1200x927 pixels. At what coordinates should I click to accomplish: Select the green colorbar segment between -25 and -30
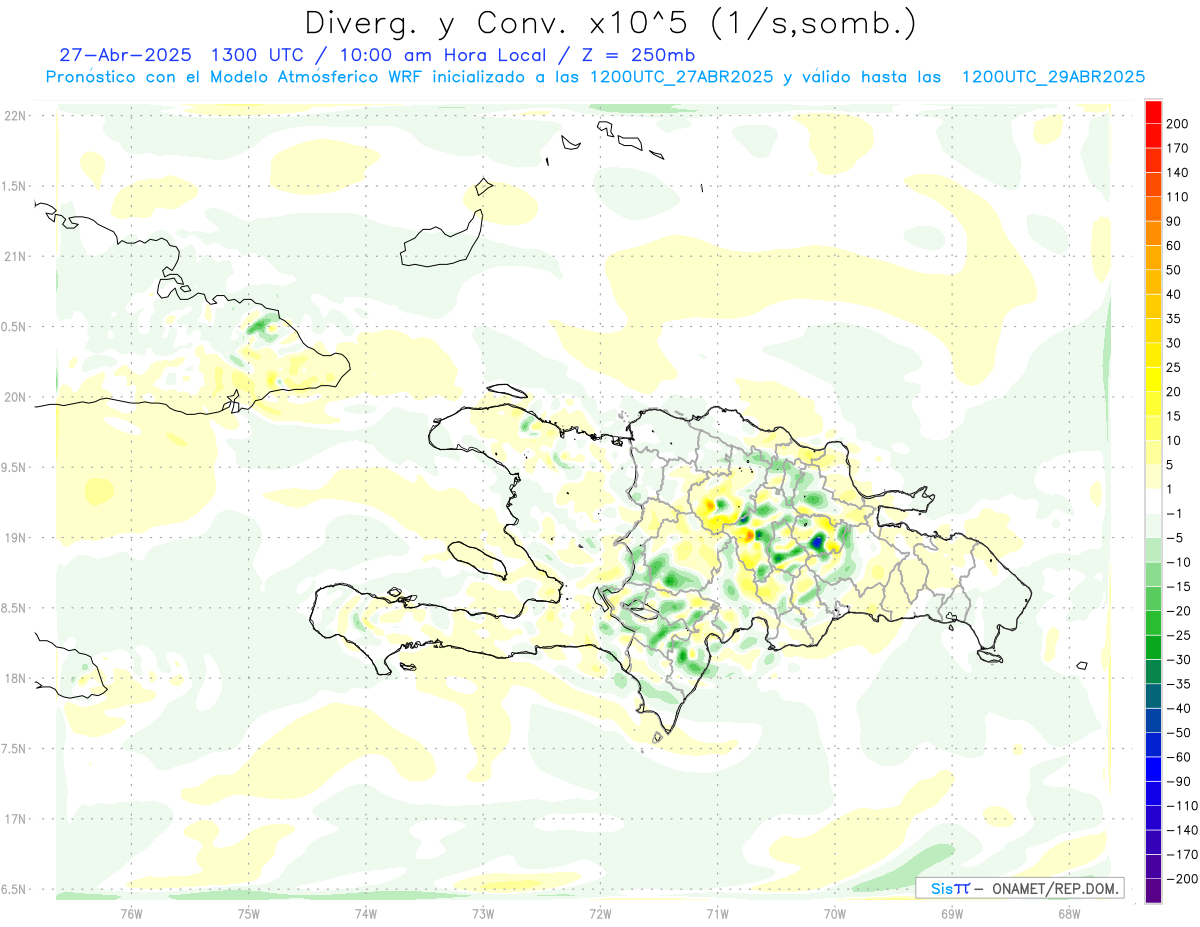pos(1153,647)
